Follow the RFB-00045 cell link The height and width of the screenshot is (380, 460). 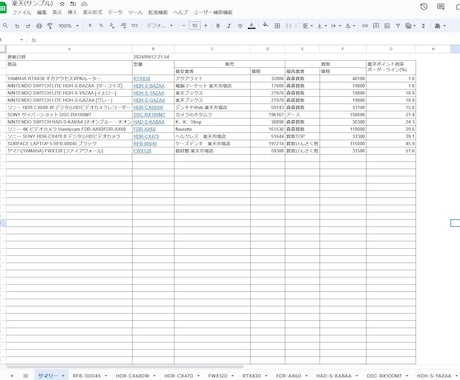(145, 144)
